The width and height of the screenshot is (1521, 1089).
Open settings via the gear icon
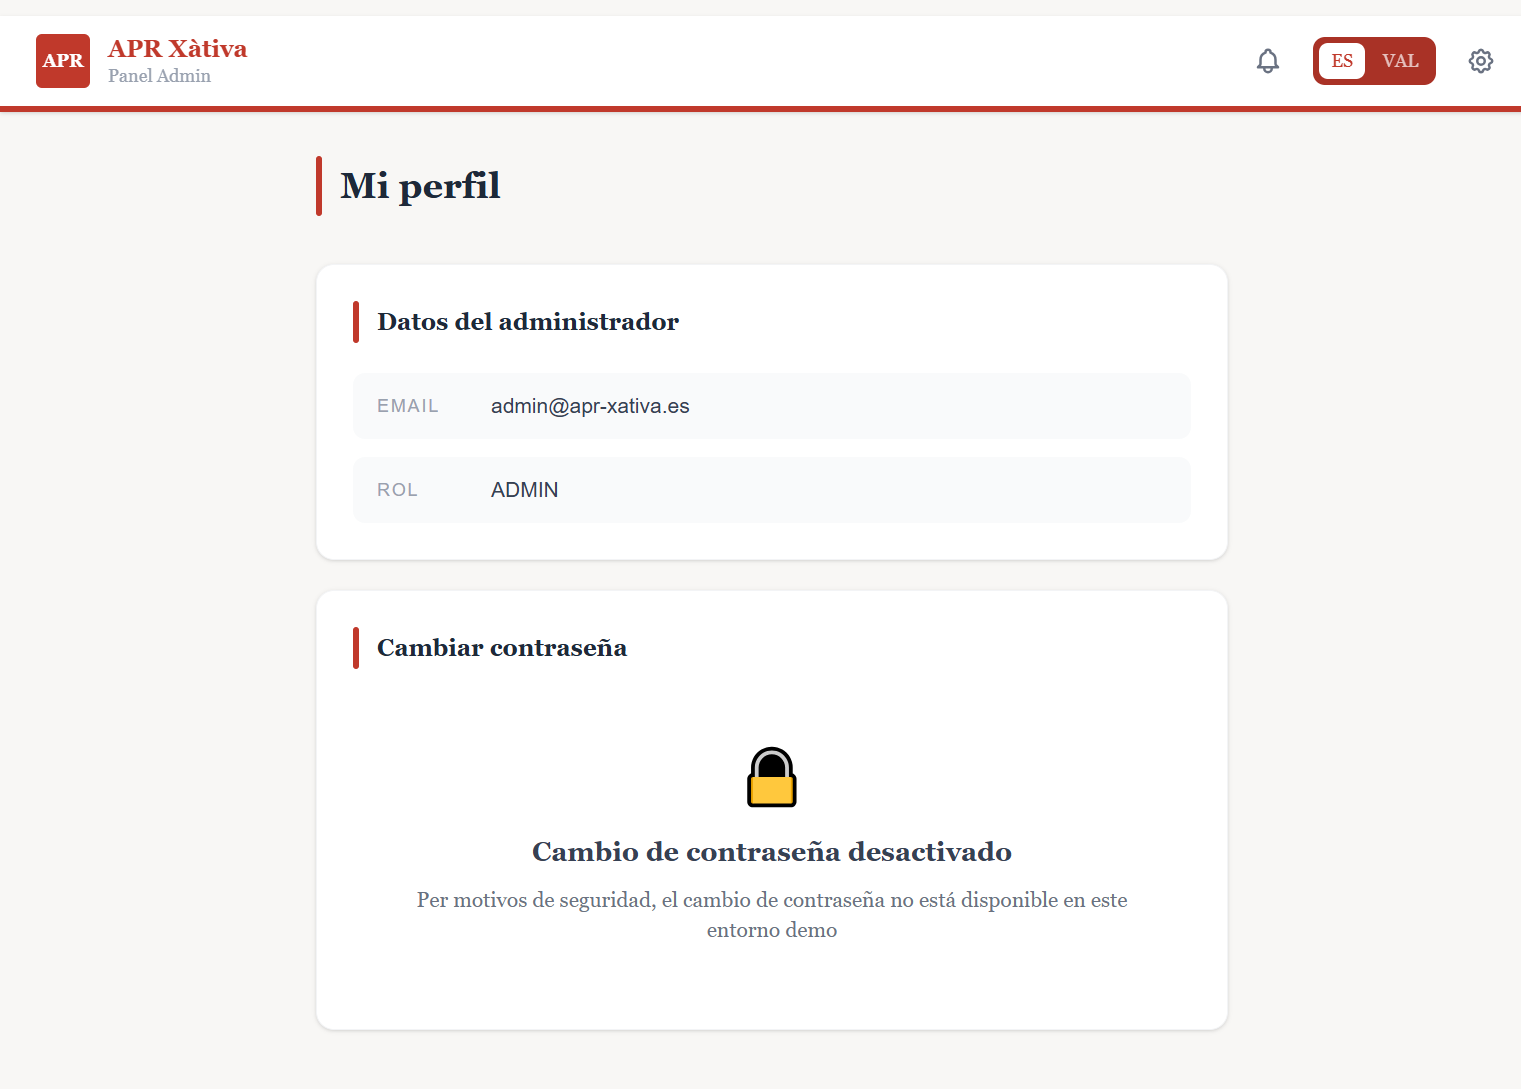(1481, 61)
